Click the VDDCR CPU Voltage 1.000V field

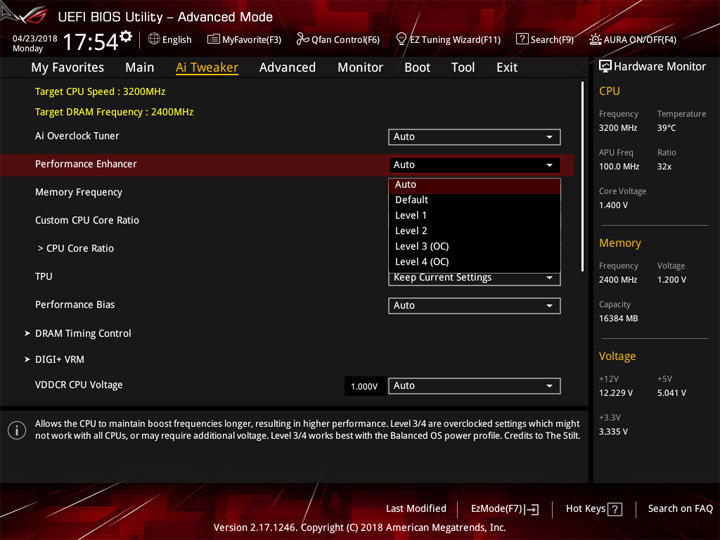tap(365, 386)
